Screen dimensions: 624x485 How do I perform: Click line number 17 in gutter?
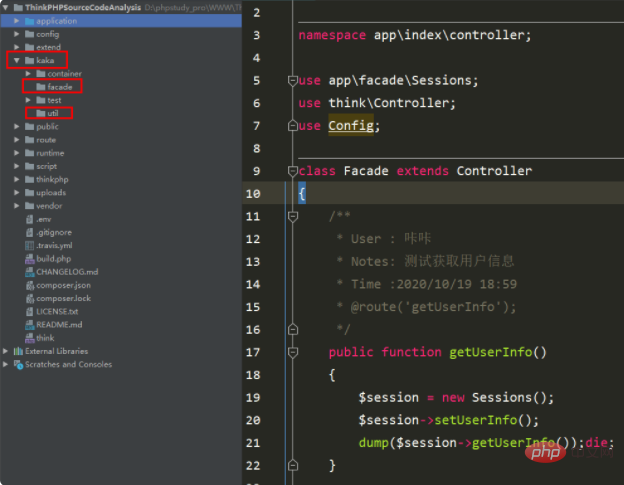click(253, 353)
